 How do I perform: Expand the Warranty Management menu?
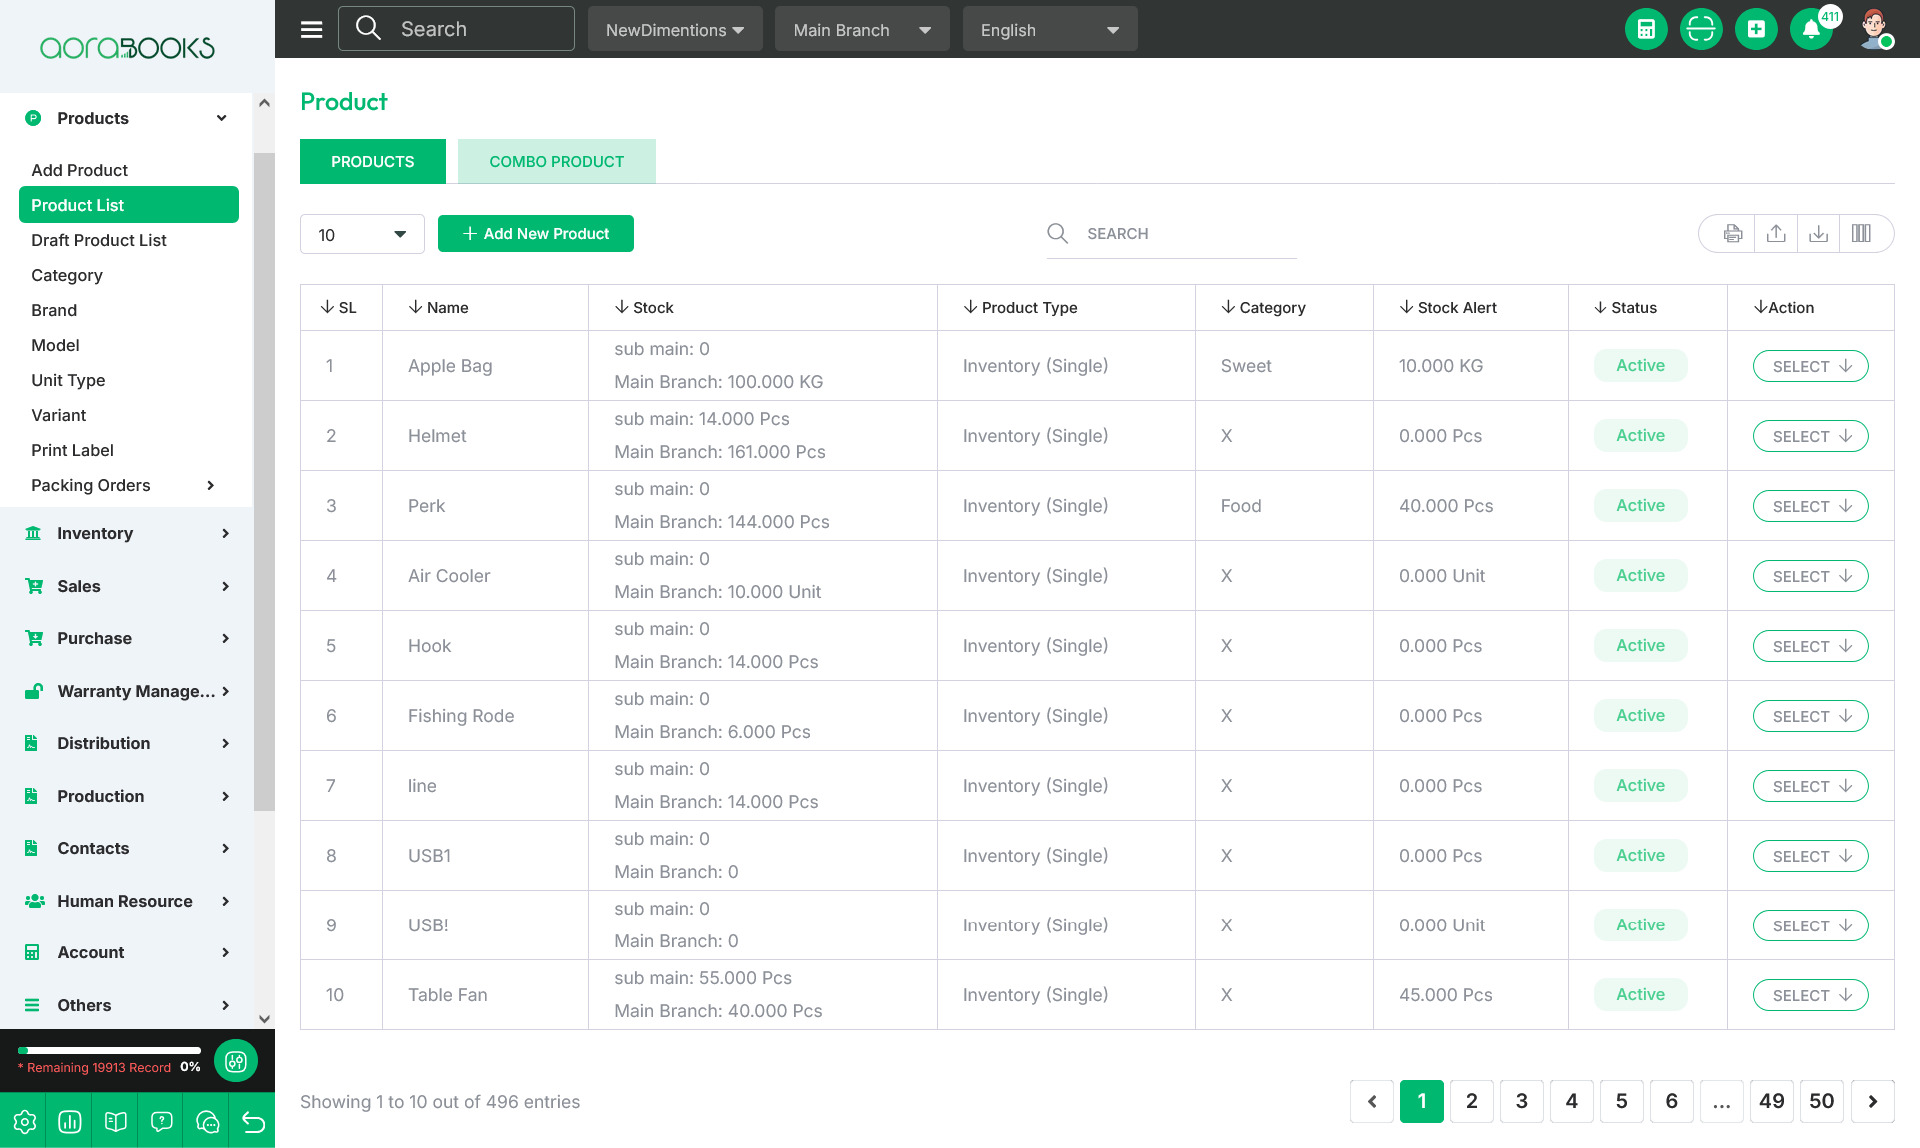coord(127,691)
